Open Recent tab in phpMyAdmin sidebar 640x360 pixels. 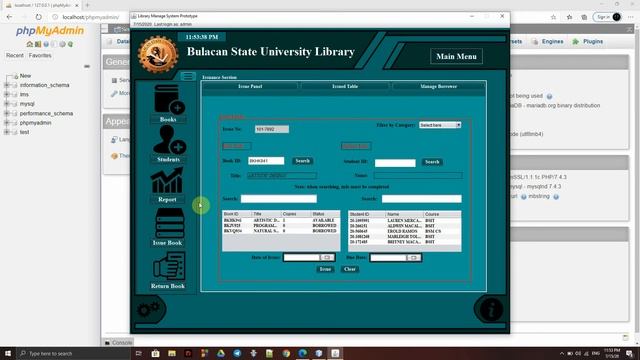(x=15, y=55)
